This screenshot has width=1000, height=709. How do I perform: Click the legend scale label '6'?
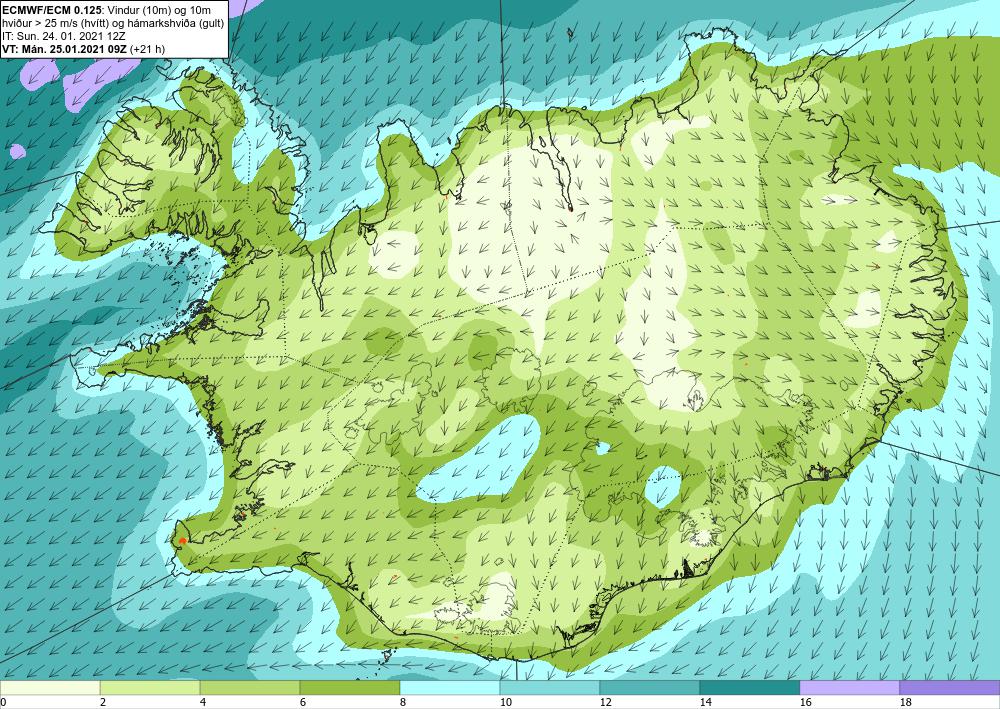coord(302,702)
